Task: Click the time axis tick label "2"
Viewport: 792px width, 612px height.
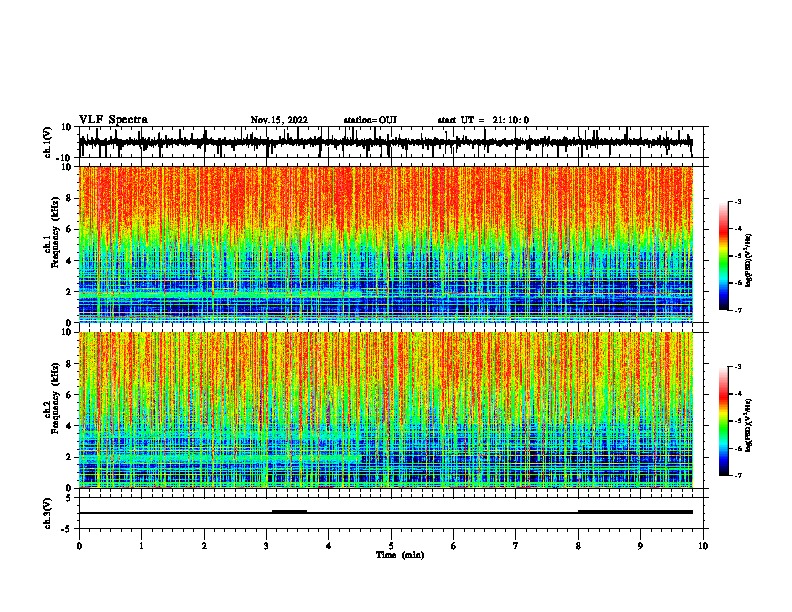Action: click(204, 546)
